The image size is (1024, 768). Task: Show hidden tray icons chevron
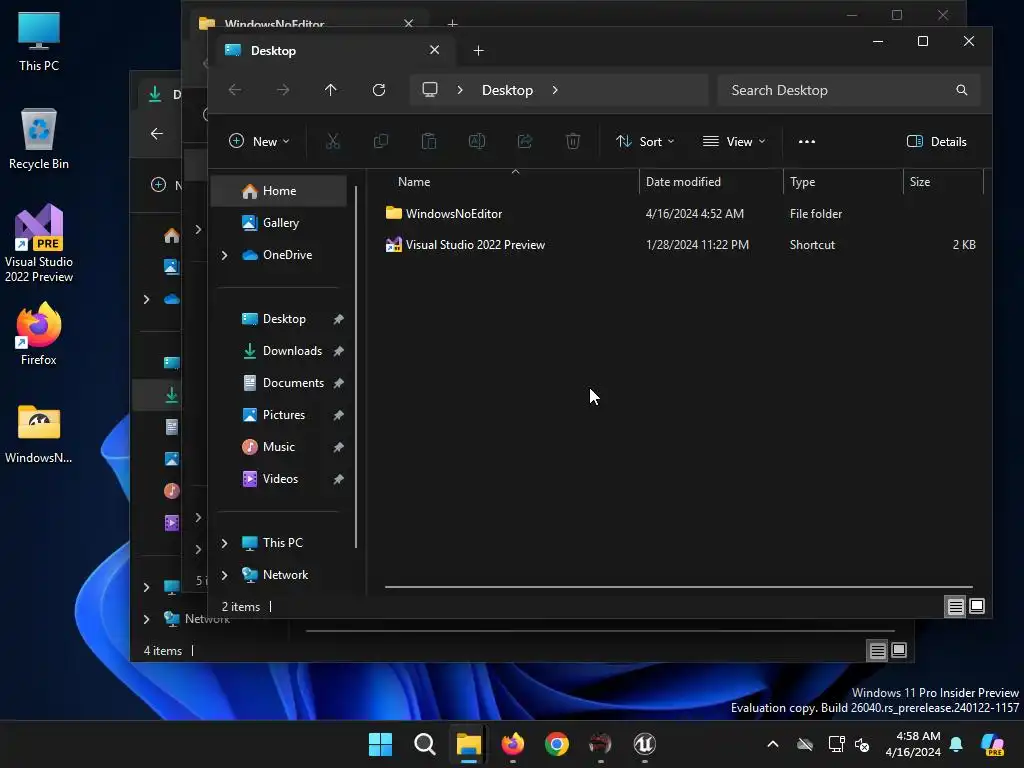(773, 744)
